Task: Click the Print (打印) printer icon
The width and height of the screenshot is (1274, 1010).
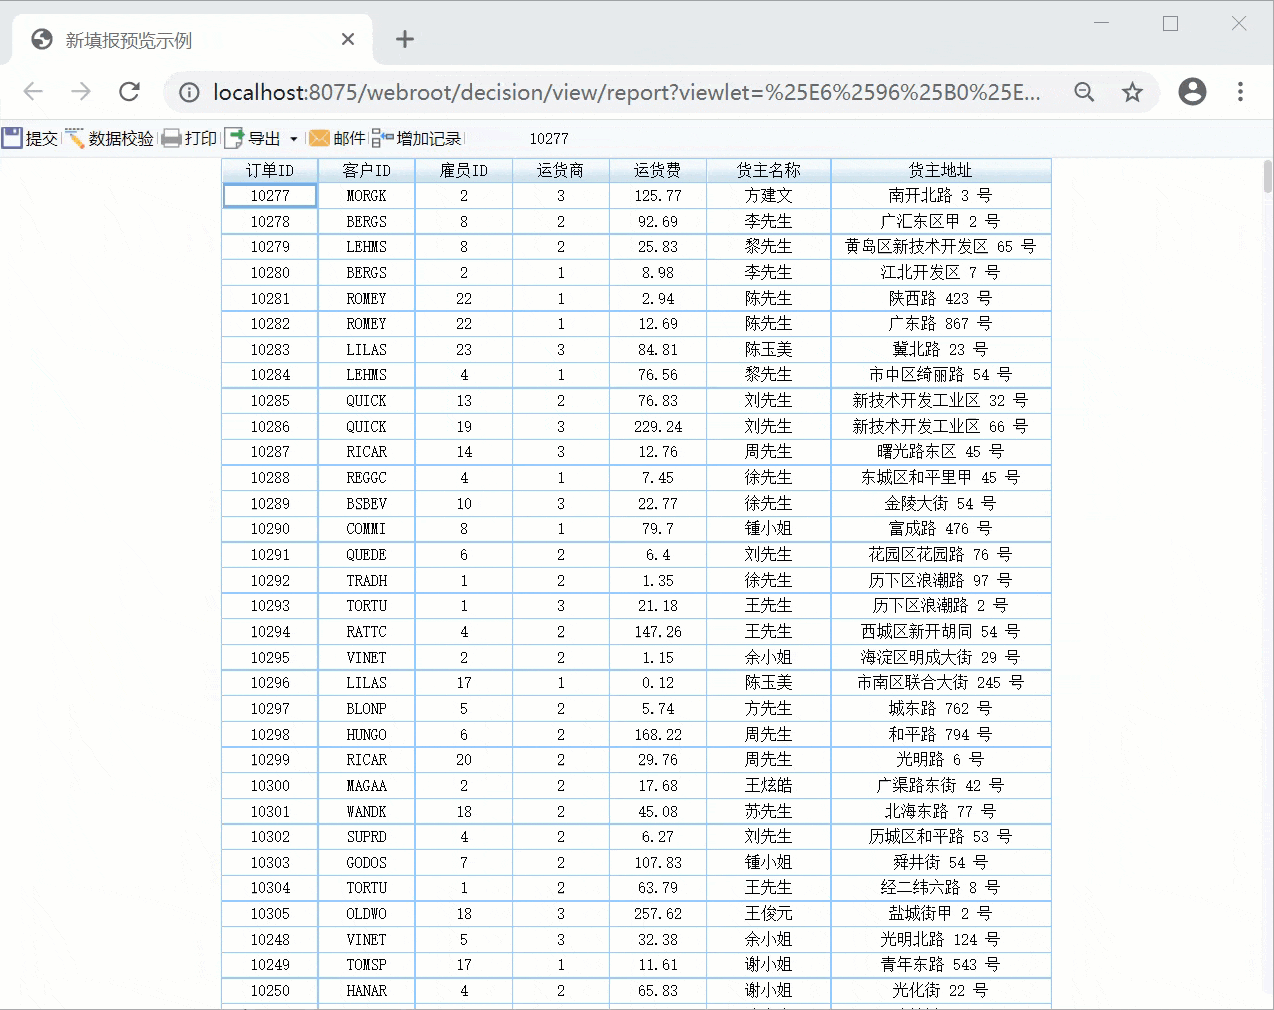Action: pyautogui.click(x=172, y=138)
